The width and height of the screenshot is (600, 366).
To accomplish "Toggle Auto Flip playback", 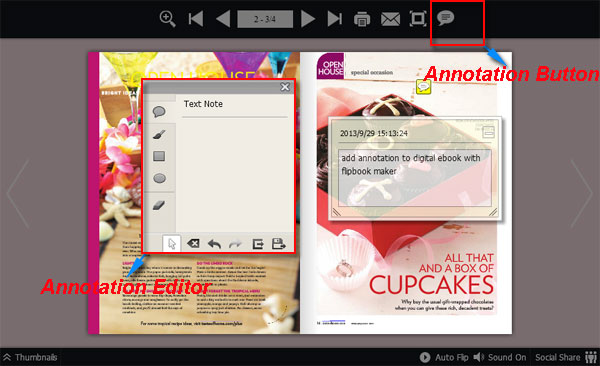I will [444, 357].
